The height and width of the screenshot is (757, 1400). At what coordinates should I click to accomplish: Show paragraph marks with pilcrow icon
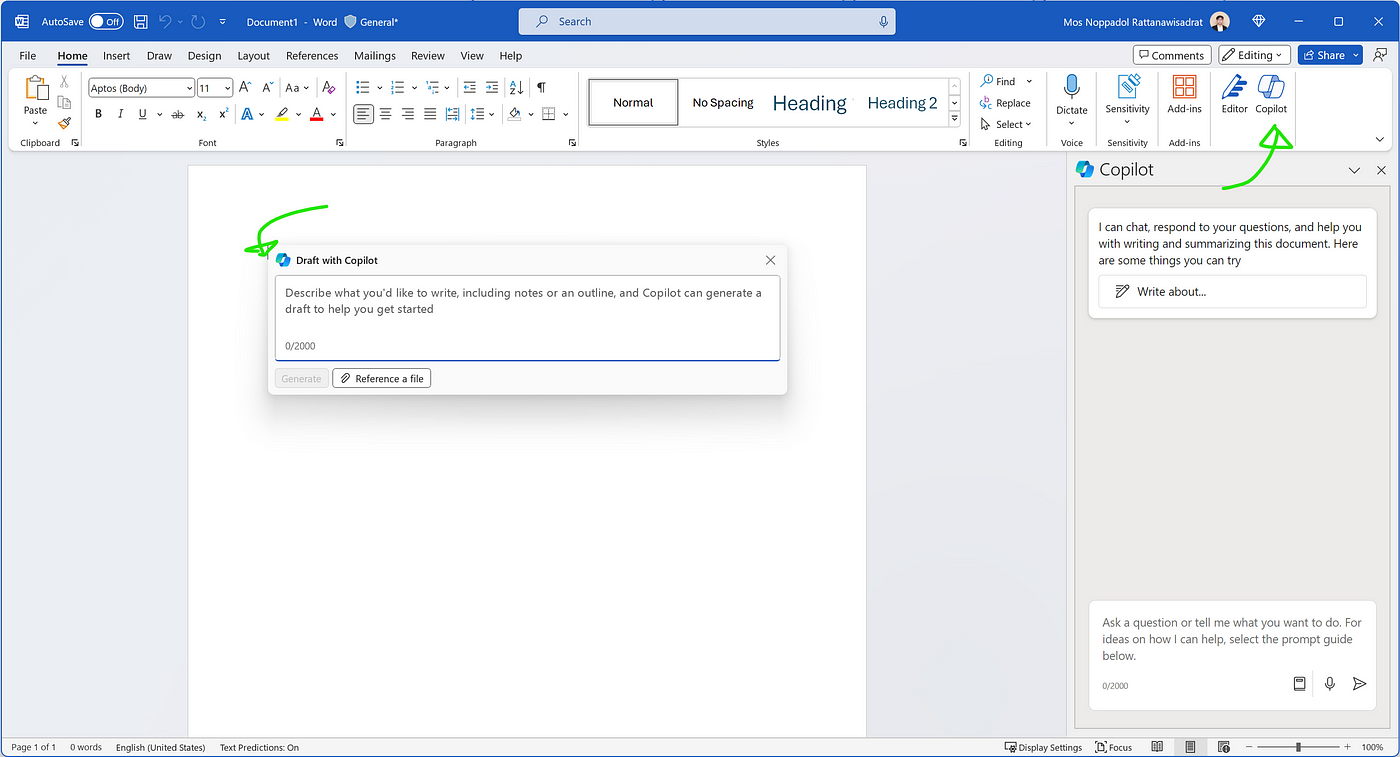[541, 88]
